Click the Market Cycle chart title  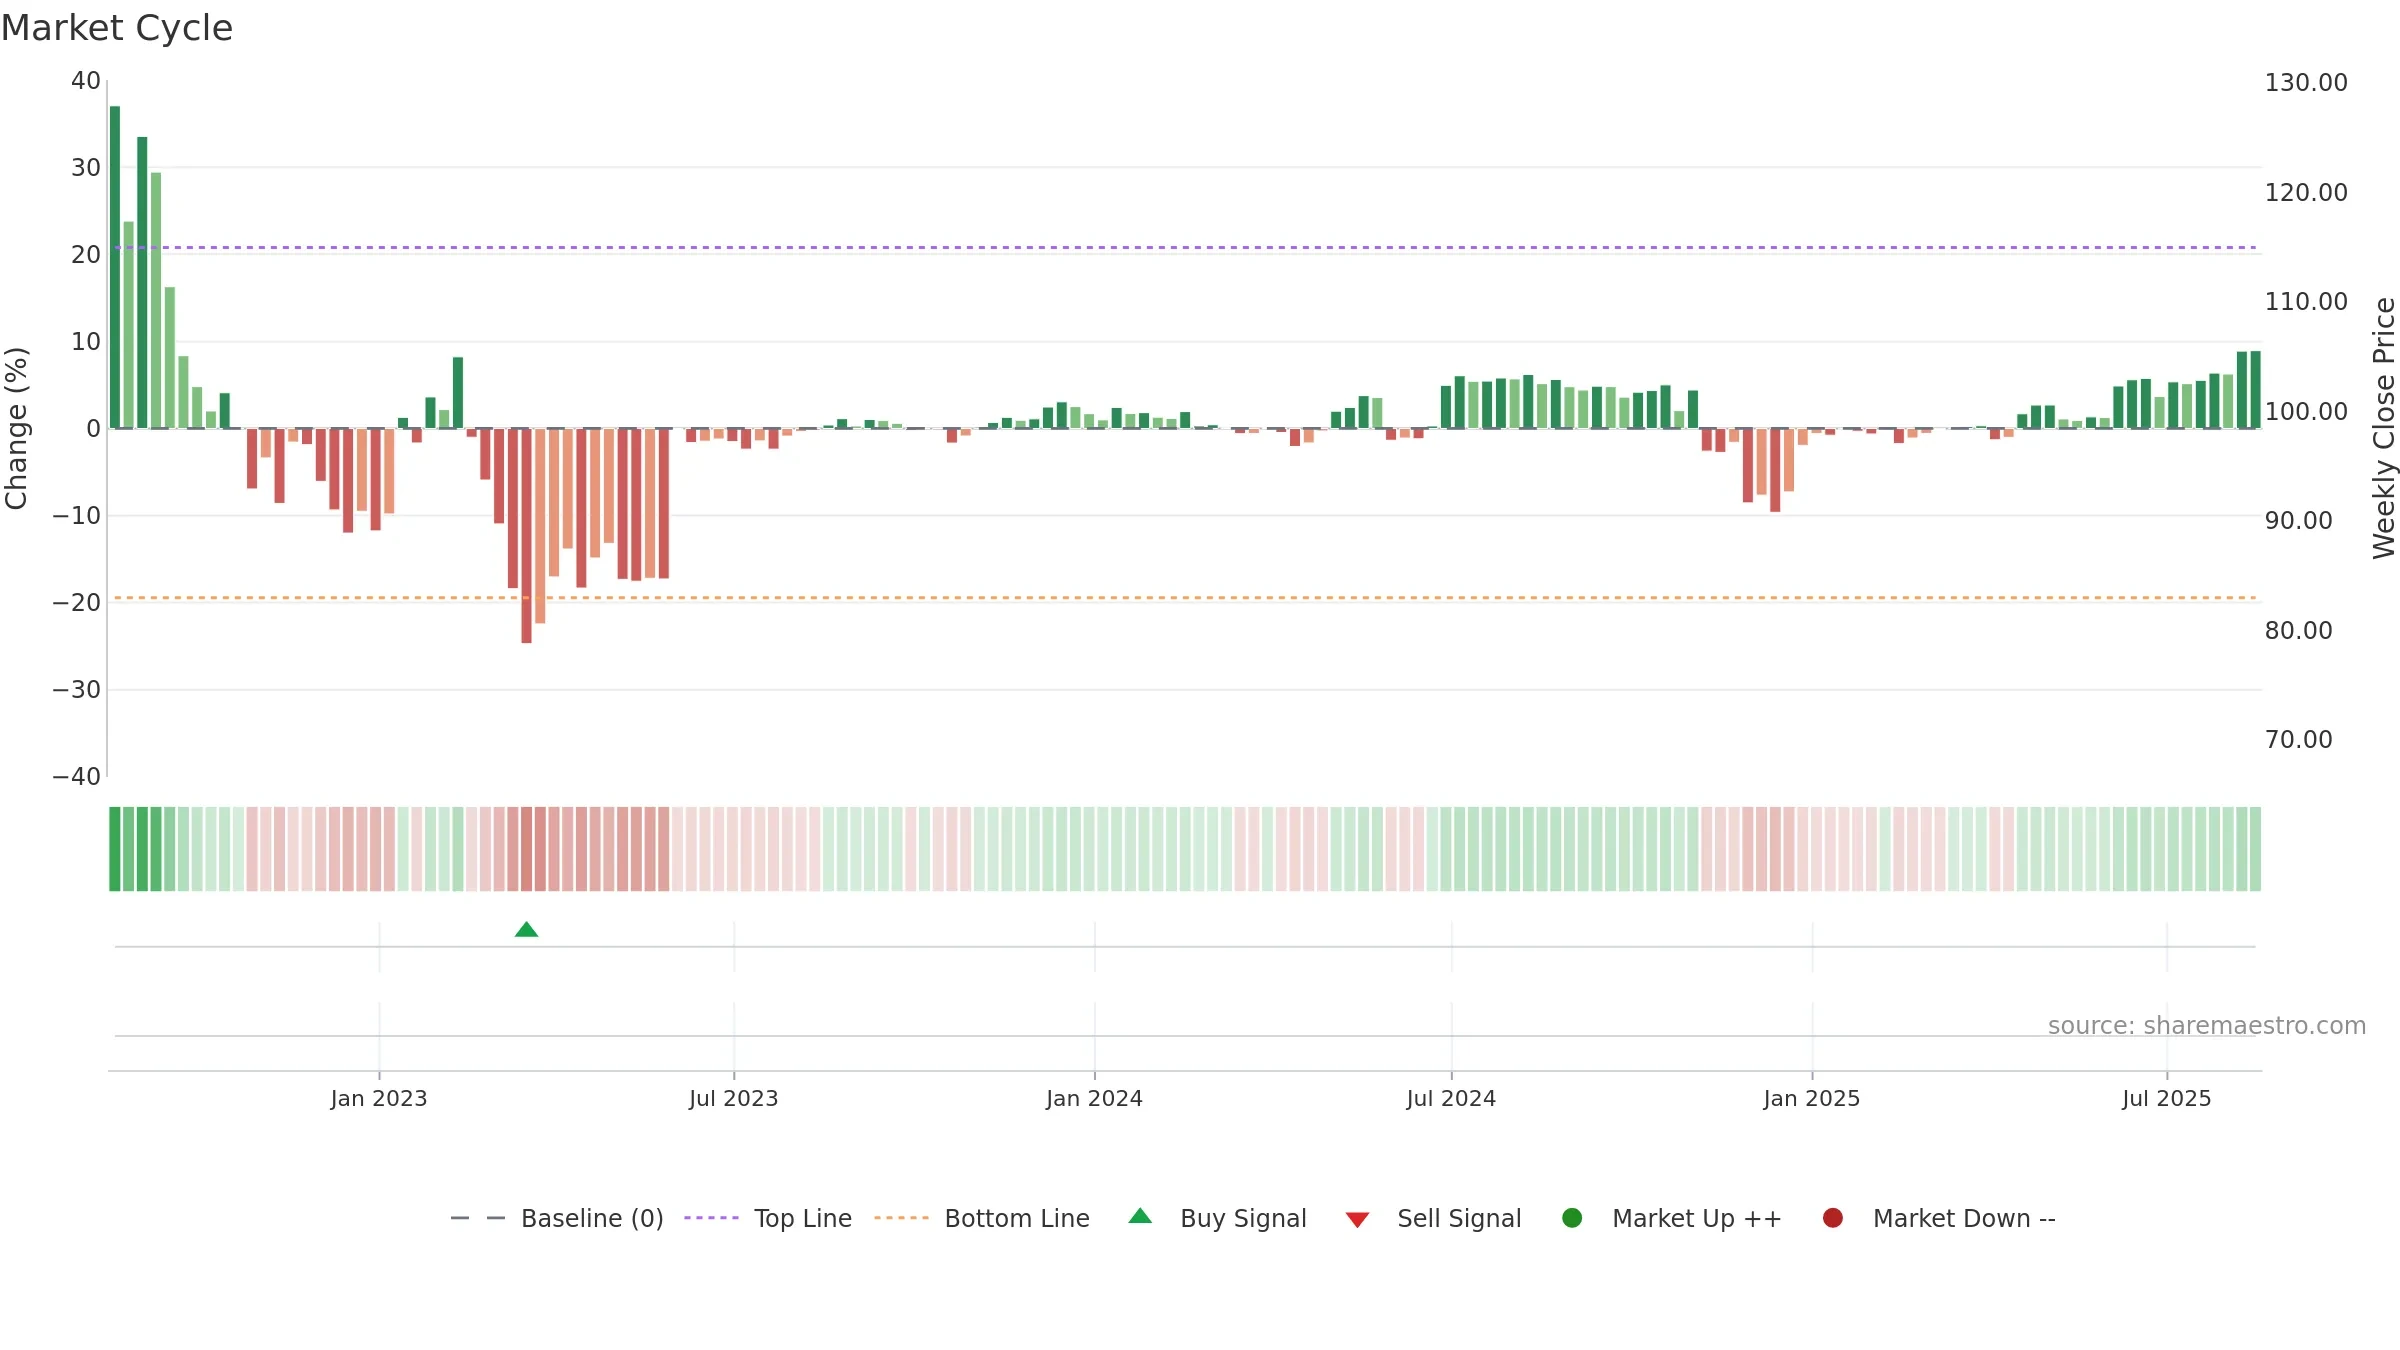click(x=117, y=28)
